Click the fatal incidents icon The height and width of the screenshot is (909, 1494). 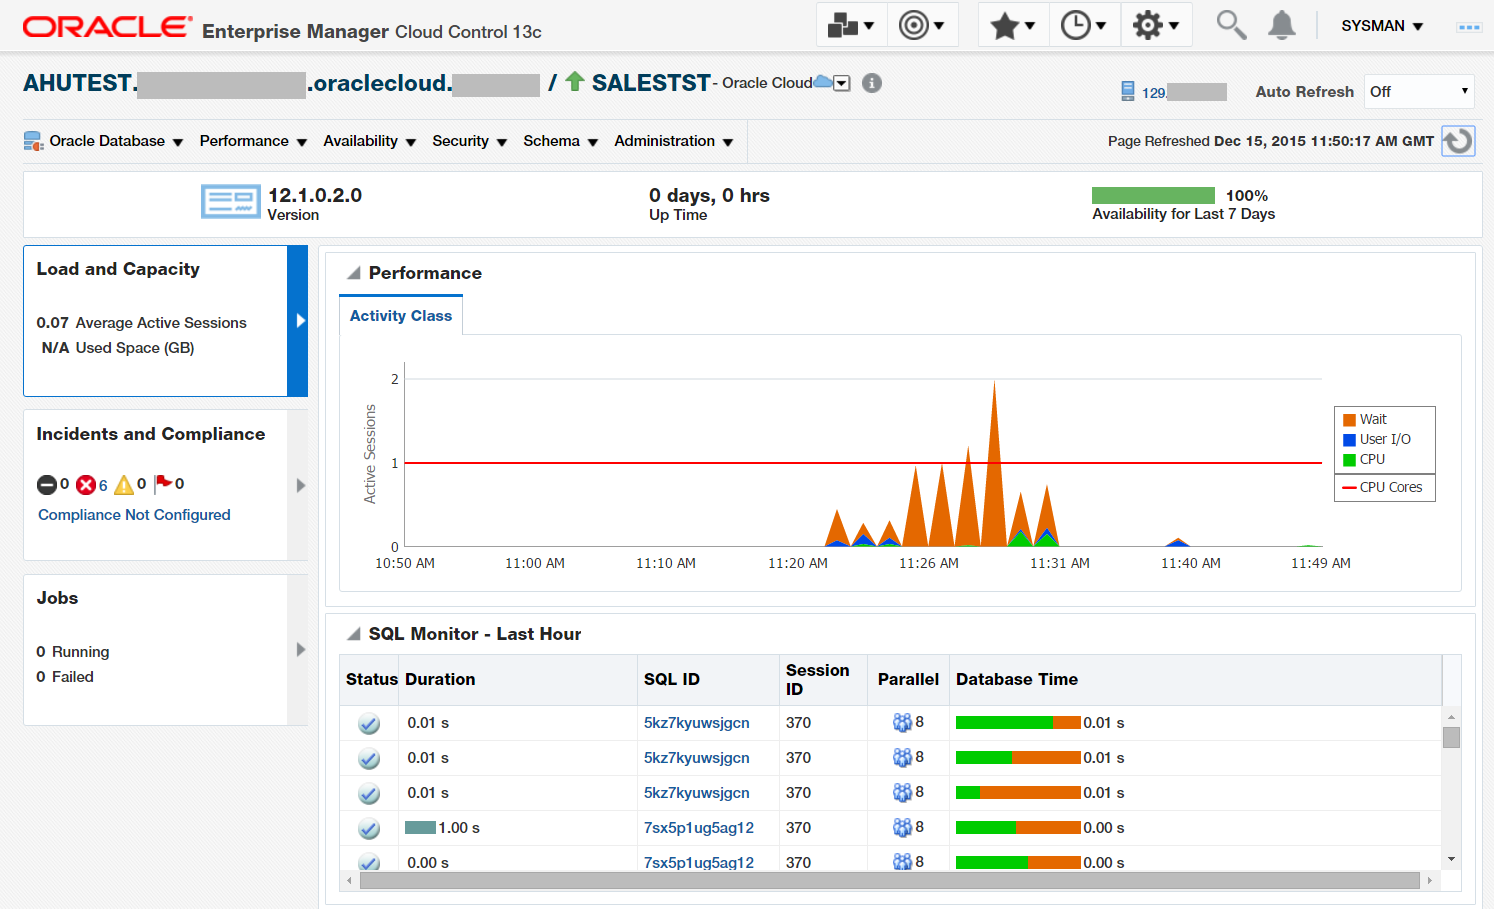pyautogui.click(x=47, y=485)
